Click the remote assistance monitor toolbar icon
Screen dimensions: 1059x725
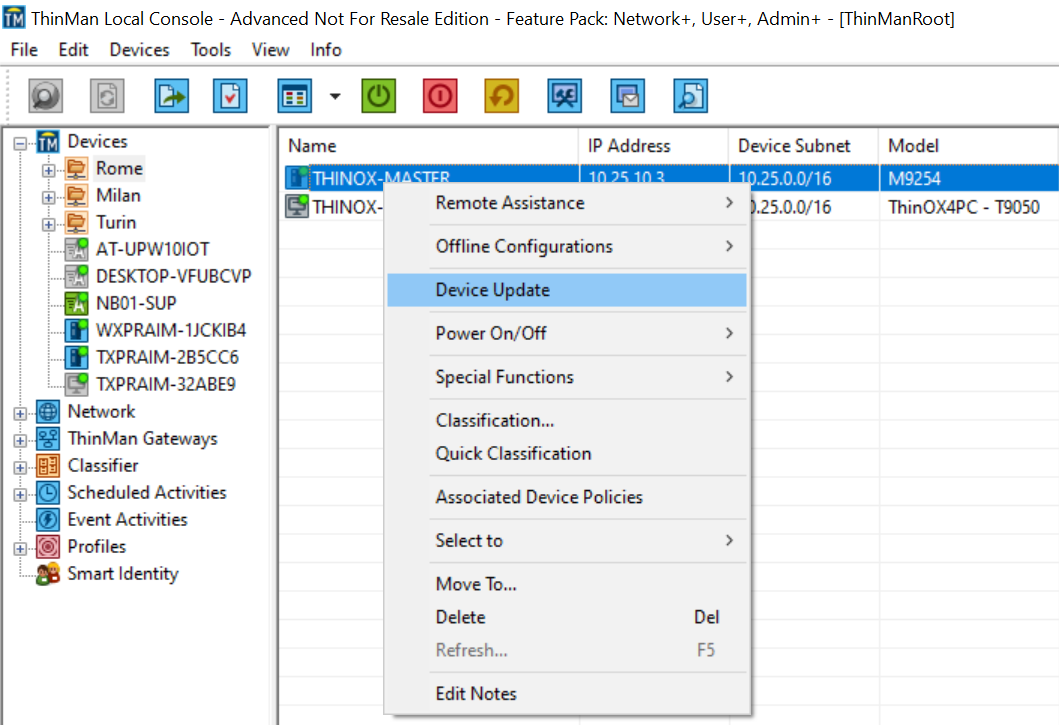(565, 96)
